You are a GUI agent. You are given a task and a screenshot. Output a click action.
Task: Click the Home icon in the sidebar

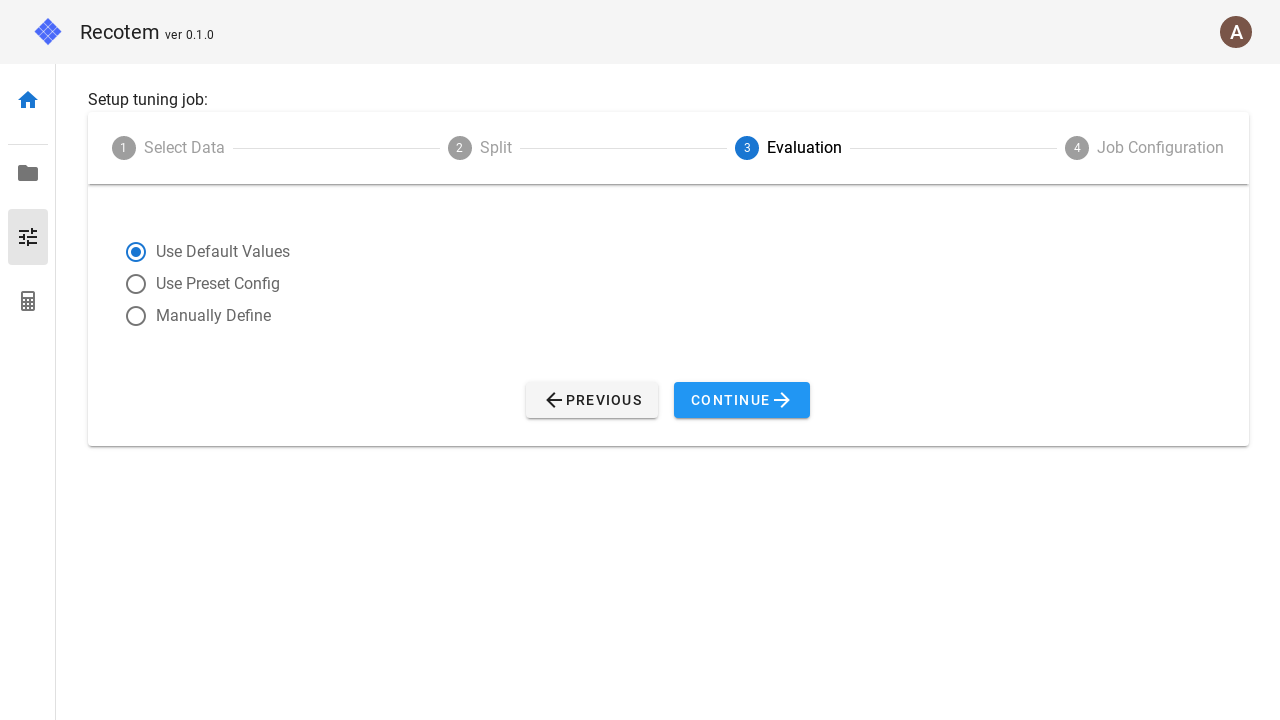[27, 100]
